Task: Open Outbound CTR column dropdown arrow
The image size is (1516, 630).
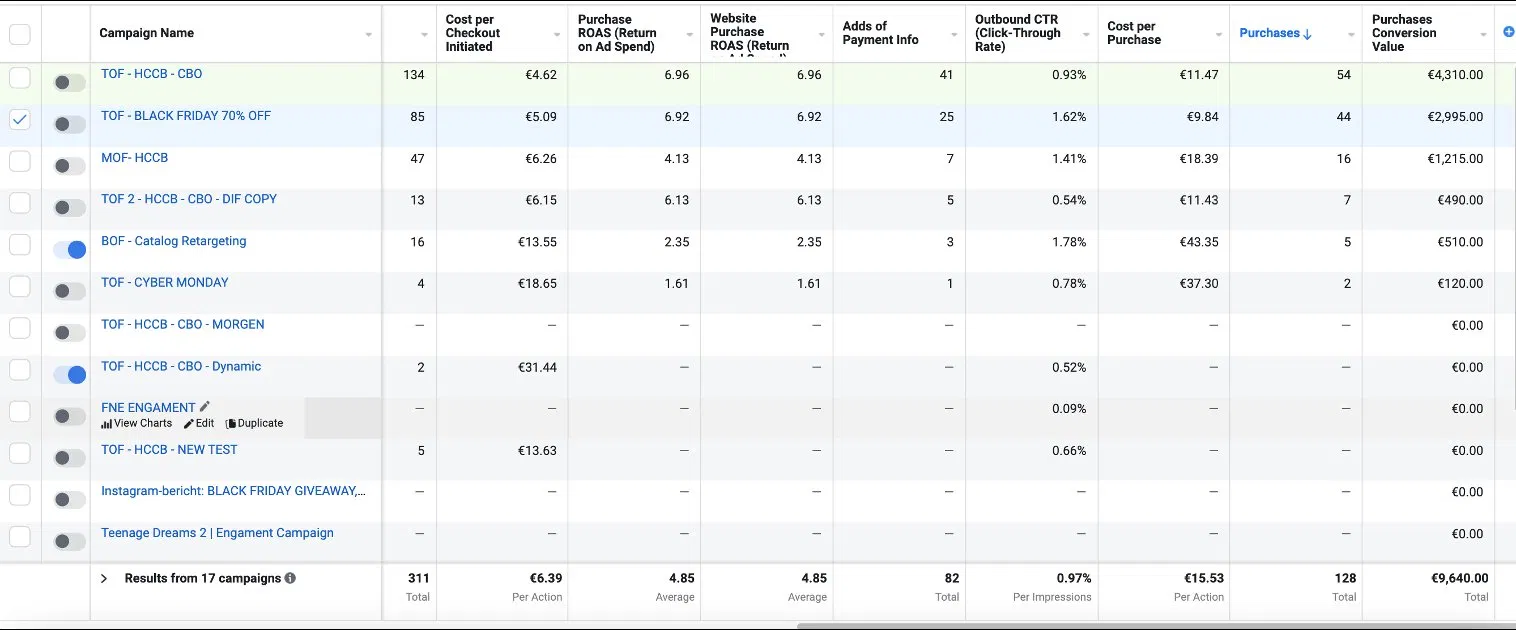Action: tap(1086, 35)
